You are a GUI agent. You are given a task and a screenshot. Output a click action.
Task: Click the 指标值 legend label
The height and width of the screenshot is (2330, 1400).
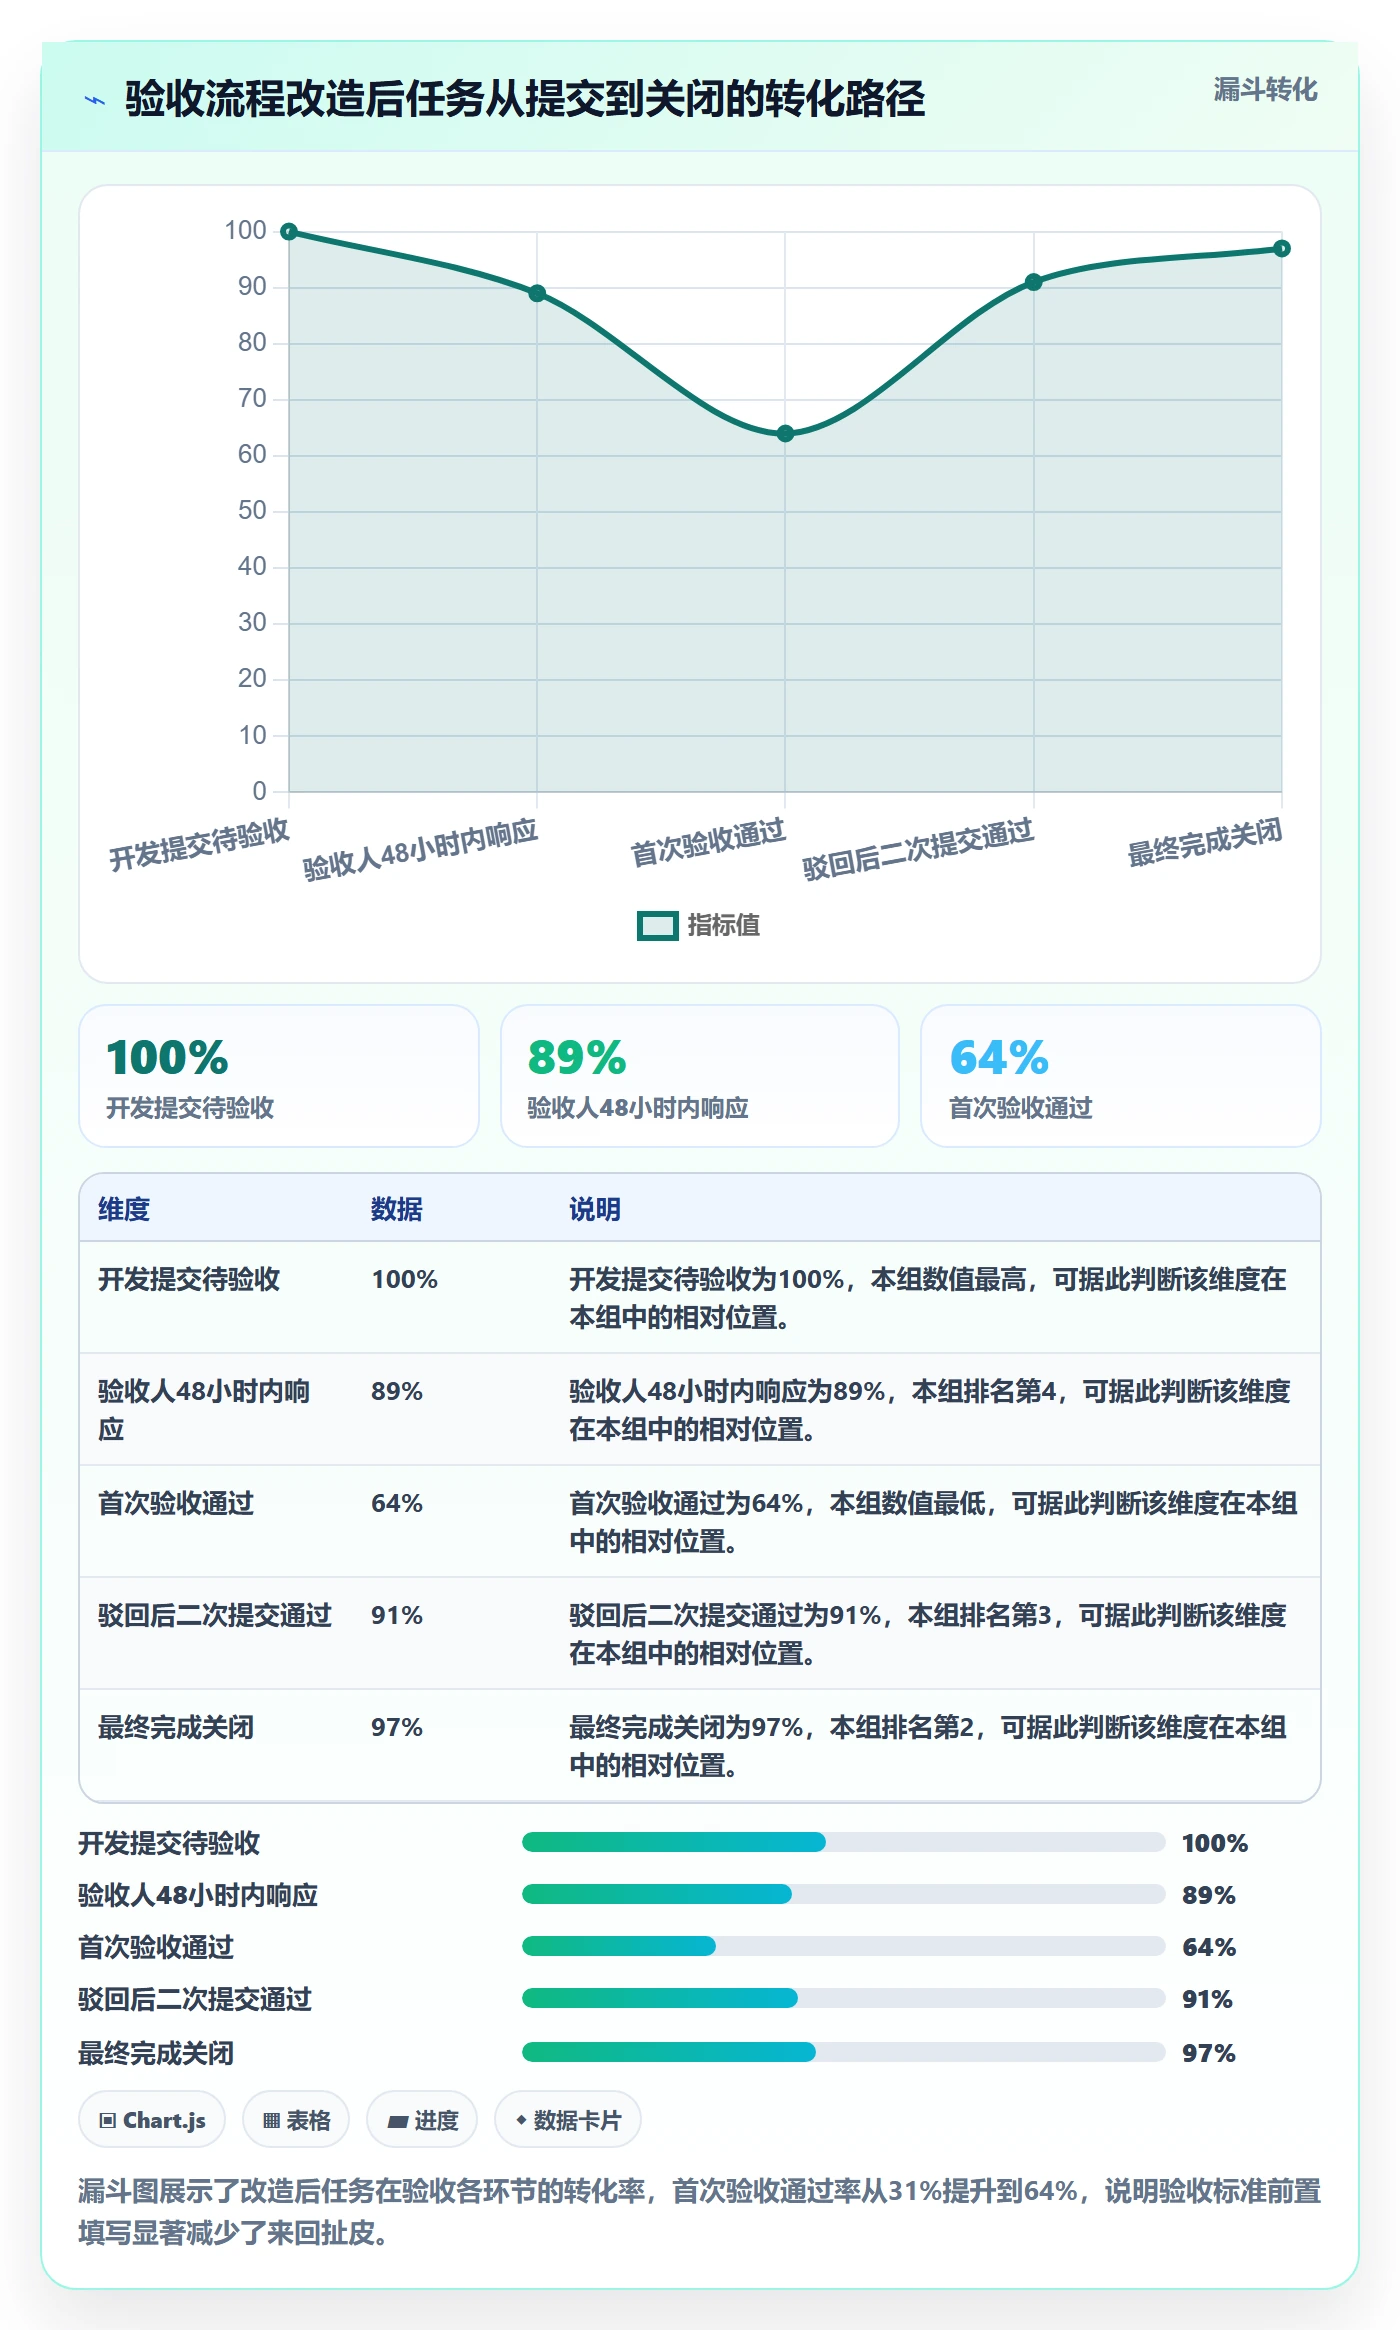click(x=724, y=926)
